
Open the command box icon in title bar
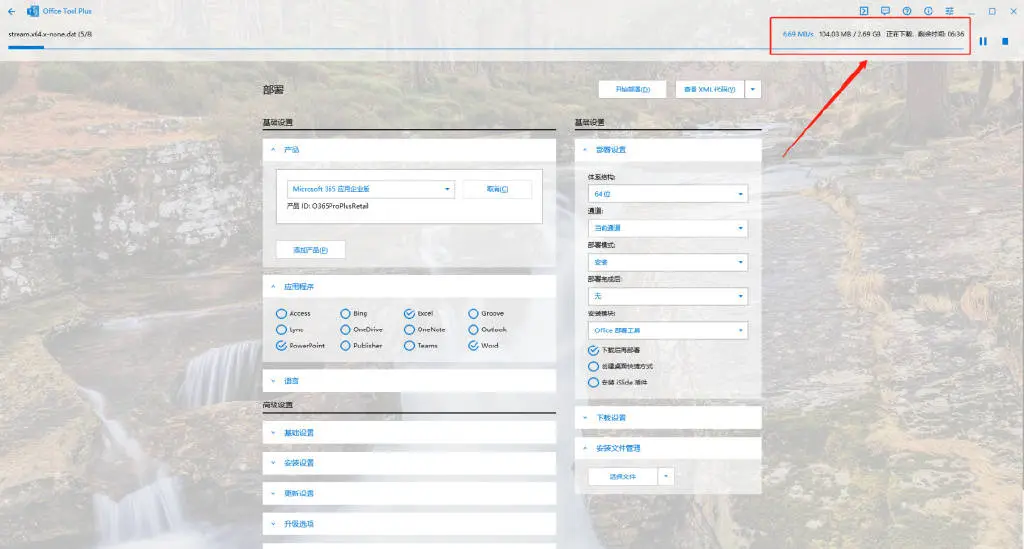(x=863, y=11)
